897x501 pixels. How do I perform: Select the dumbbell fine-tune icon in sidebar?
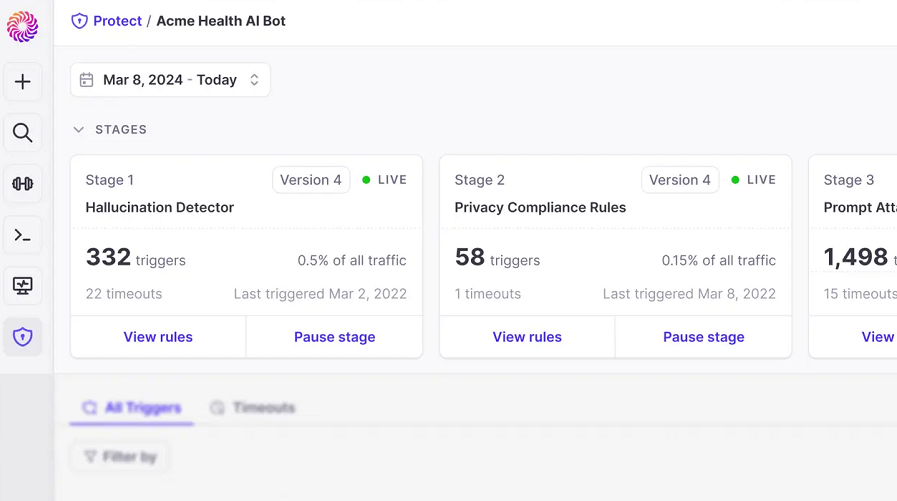point(23,184)
